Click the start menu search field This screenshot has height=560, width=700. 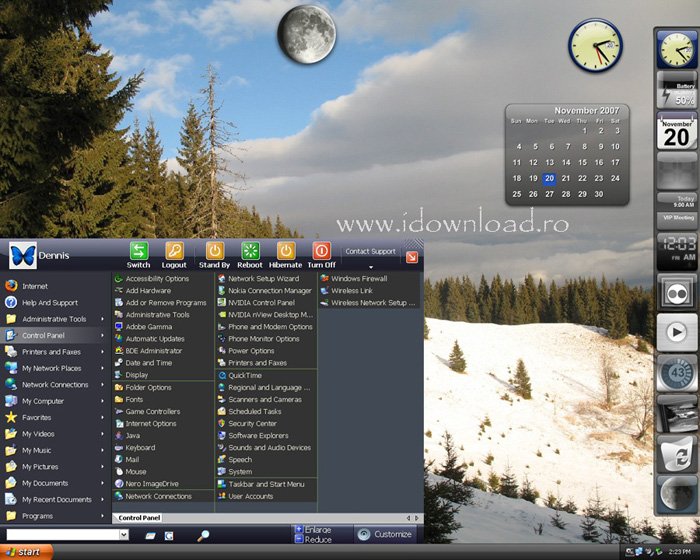(x=62, y=535)
